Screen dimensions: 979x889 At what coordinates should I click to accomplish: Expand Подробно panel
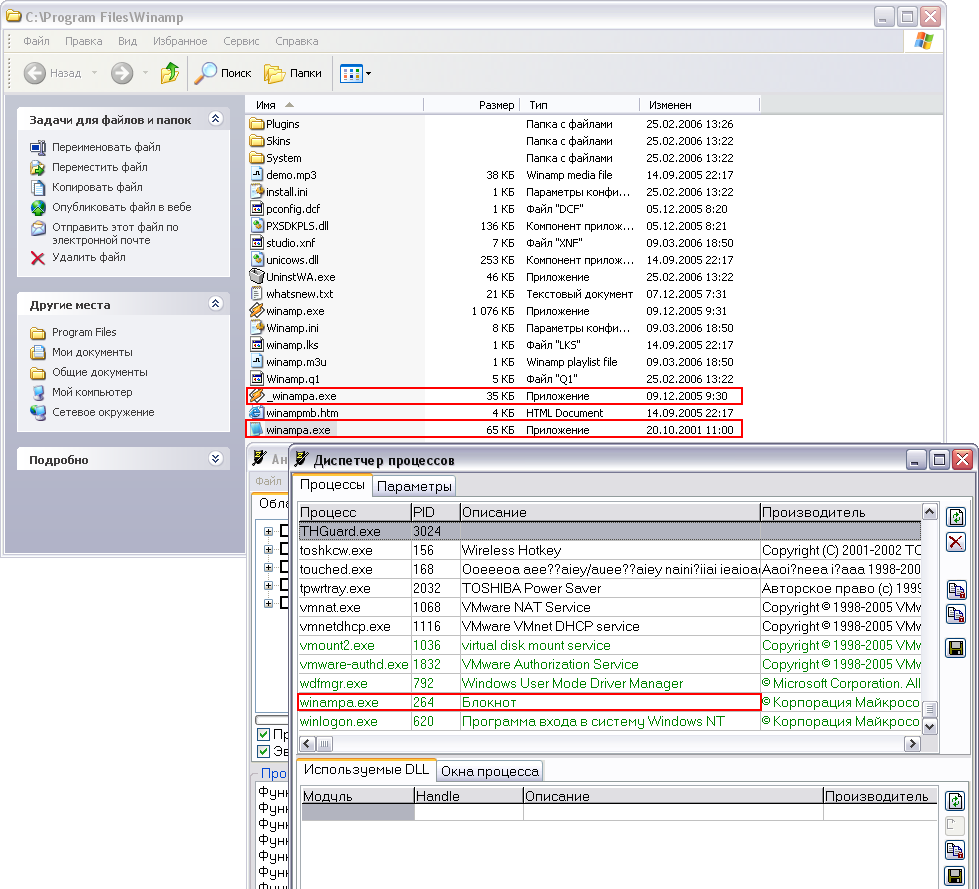tap(215, 459)
